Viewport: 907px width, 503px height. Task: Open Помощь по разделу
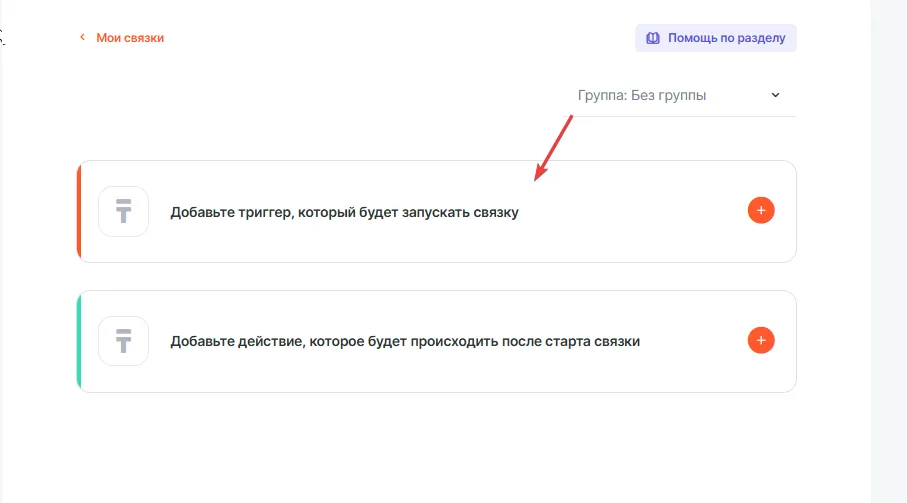725,38
